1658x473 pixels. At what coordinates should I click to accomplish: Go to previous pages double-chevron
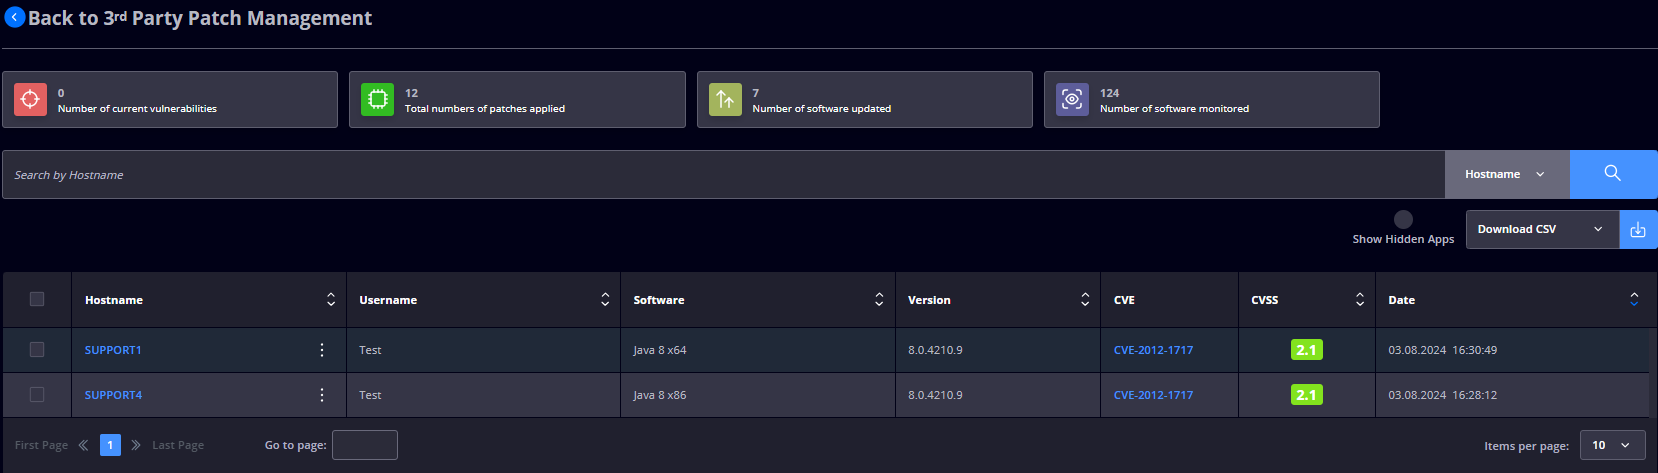[83, 445]
